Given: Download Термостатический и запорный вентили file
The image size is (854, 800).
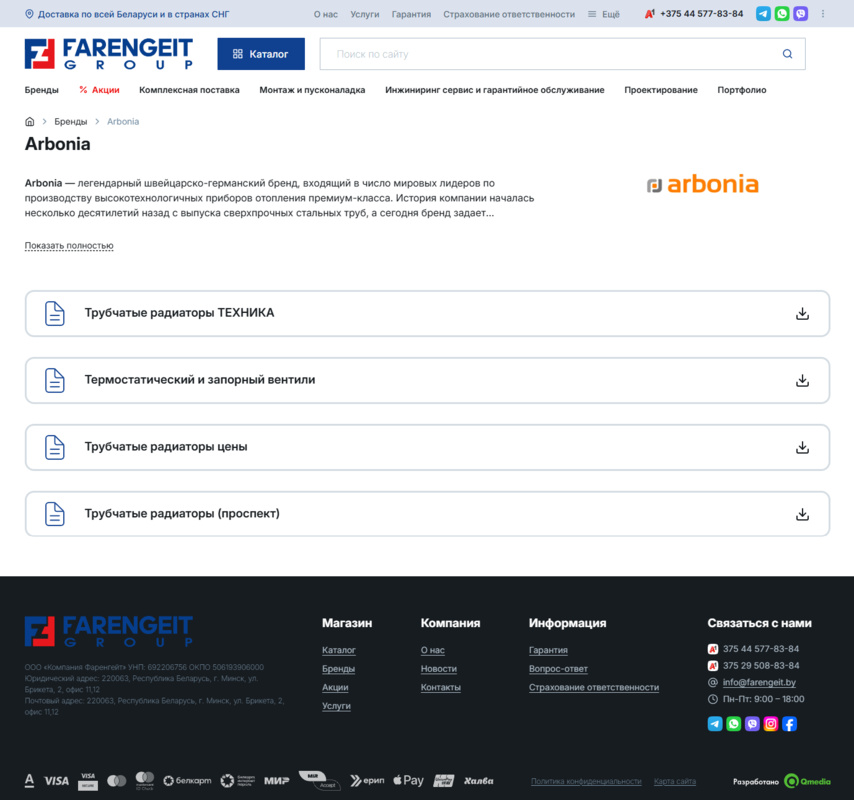Looking at the screenshot, I should point(802,381).
